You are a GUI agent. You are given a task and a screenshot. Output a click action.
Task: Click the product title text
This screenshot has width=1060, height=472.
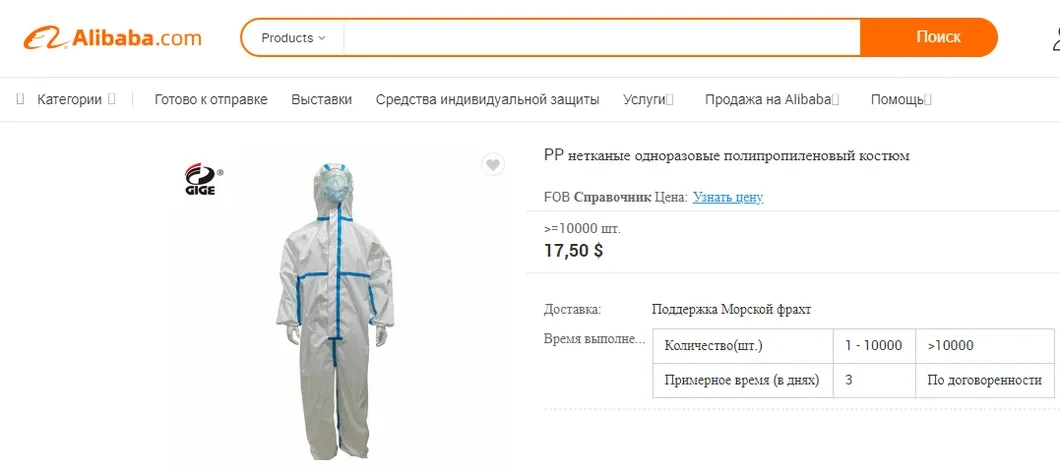[x=727, y=156]
